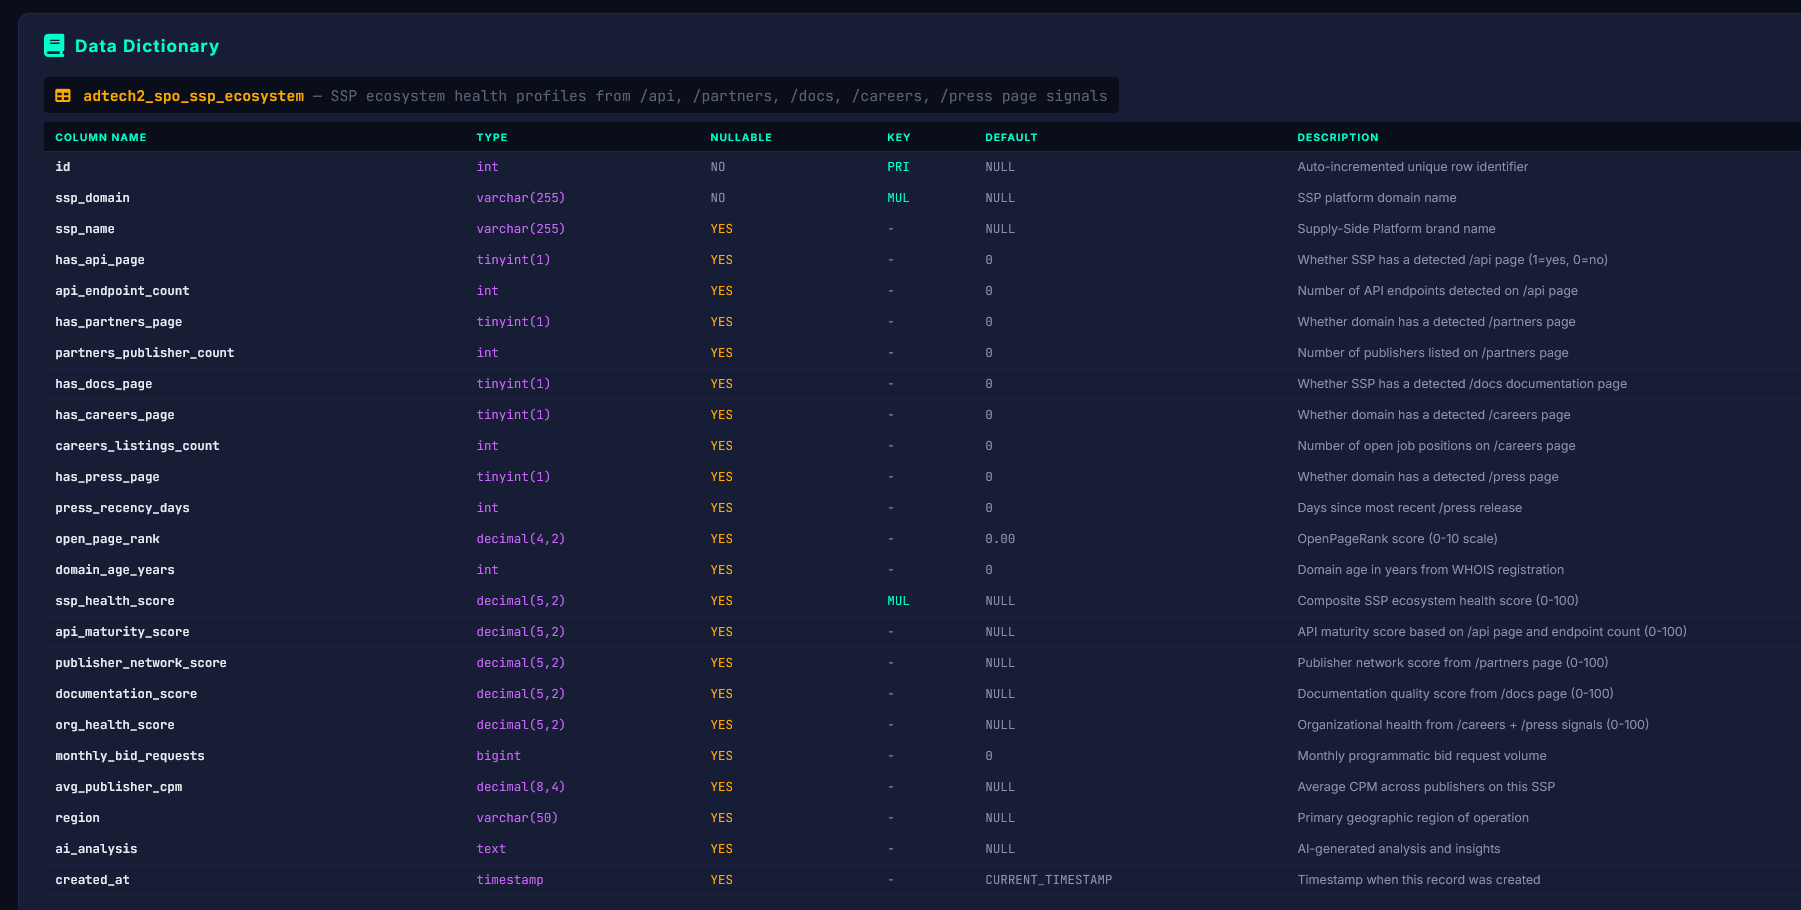Click the Data Dictionary heading
This screenshot has height=910, width=1801.
[147, 46]
